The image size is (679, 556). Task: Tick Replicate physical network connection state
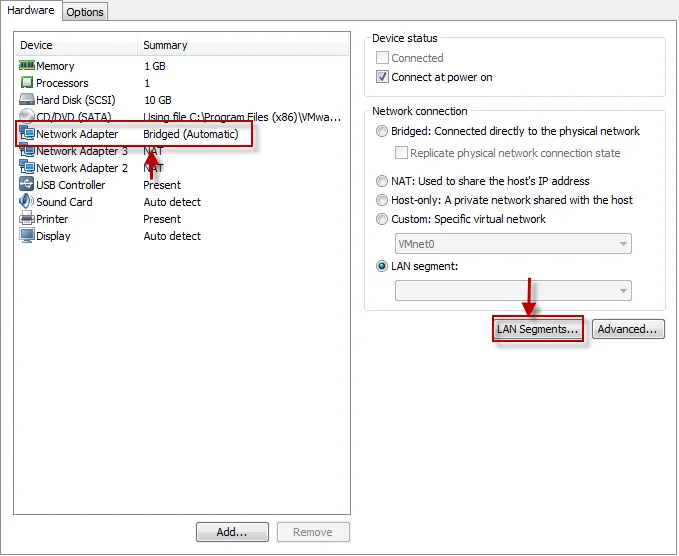[402, 153]
